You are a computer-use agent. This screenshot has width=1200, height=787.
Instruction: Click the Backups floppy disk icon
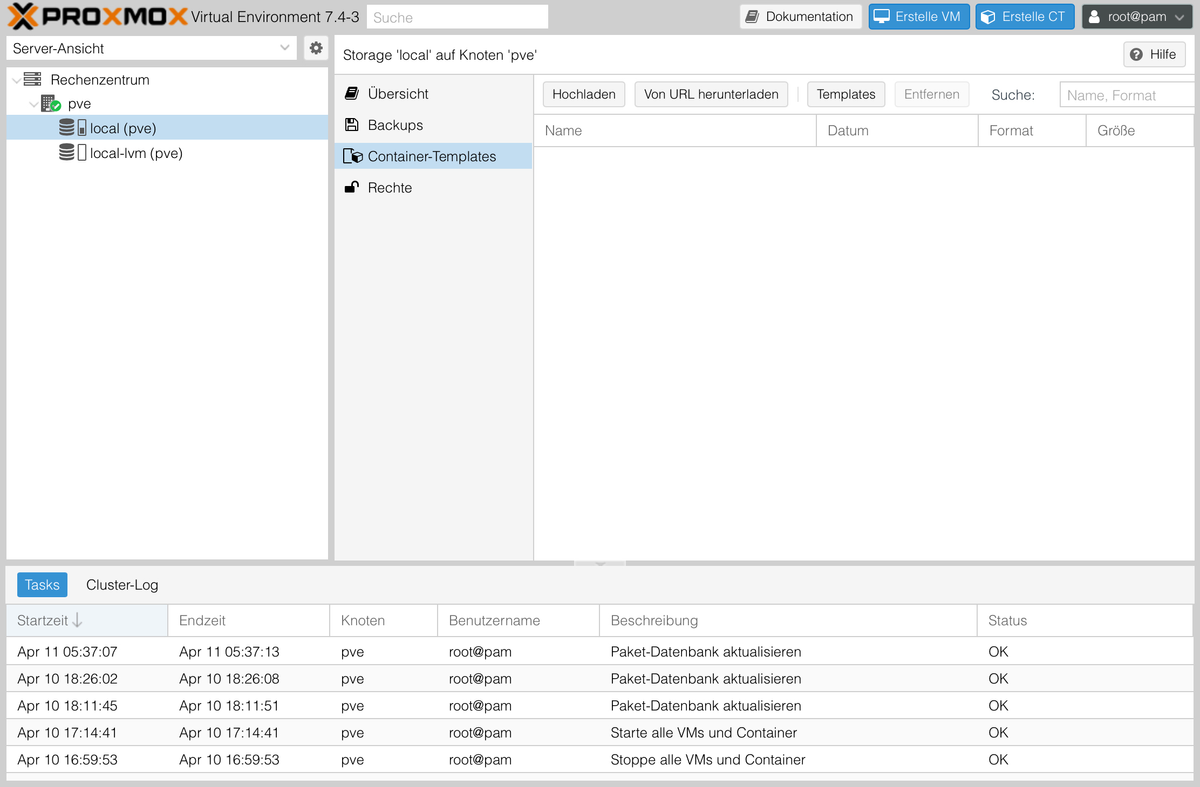click(x=351, y=125)
